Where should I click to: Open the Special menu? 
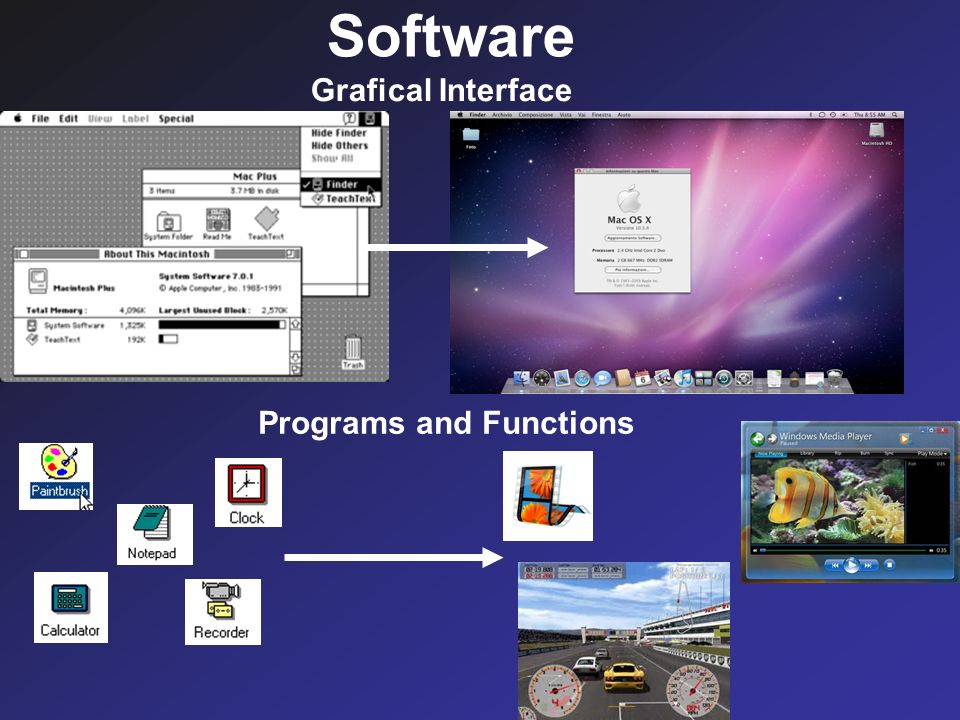pos(176,118)
